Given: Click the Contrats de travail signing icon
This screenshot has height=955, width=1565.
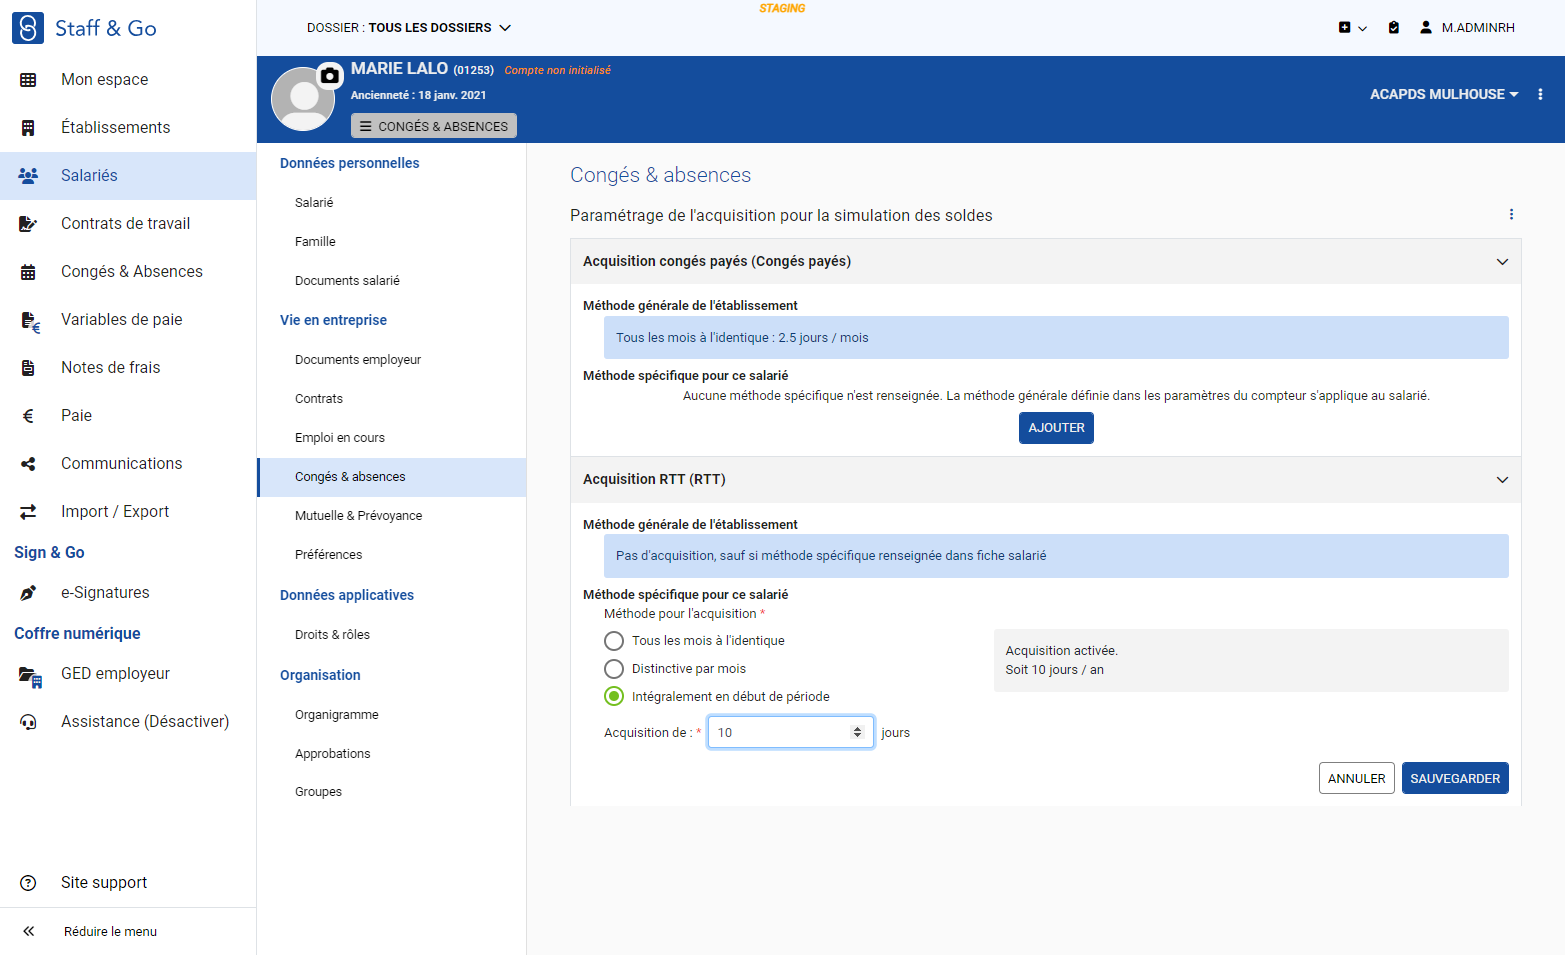Looking at the screenshot, I should coord(28,224).
